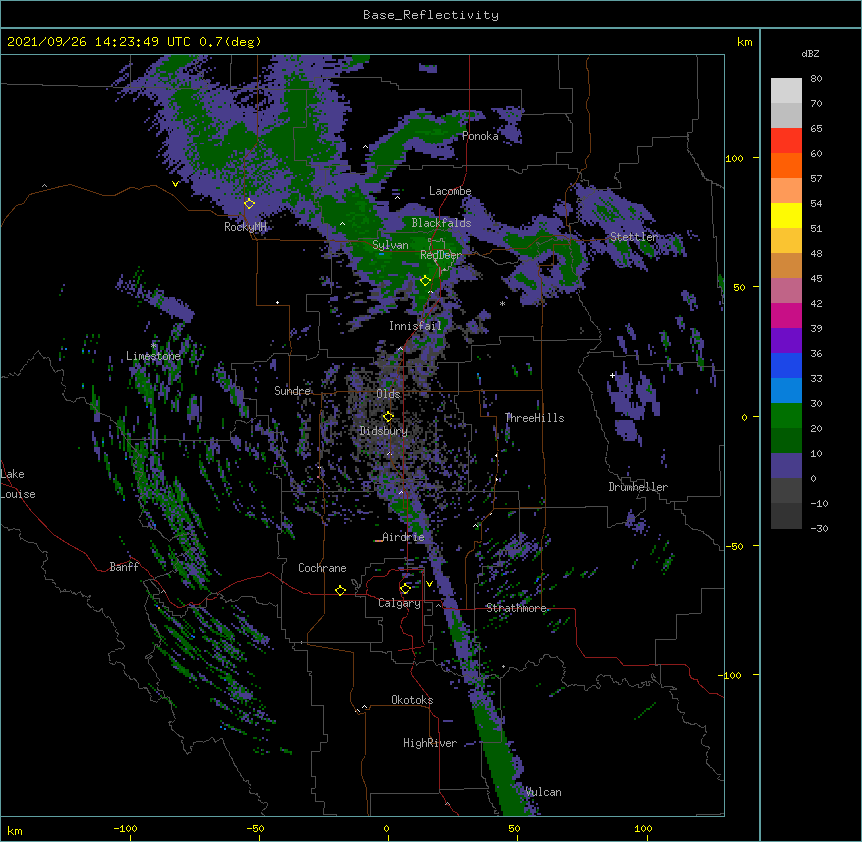Click the Didsbury town label
This screenshot has width=862, height=842.
pyautogui.click(x=383, y=431)
